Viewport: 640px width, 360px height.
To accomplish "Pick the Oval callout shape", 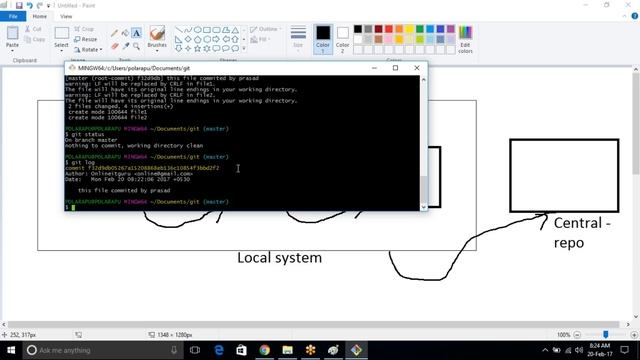I will (226, 49).
